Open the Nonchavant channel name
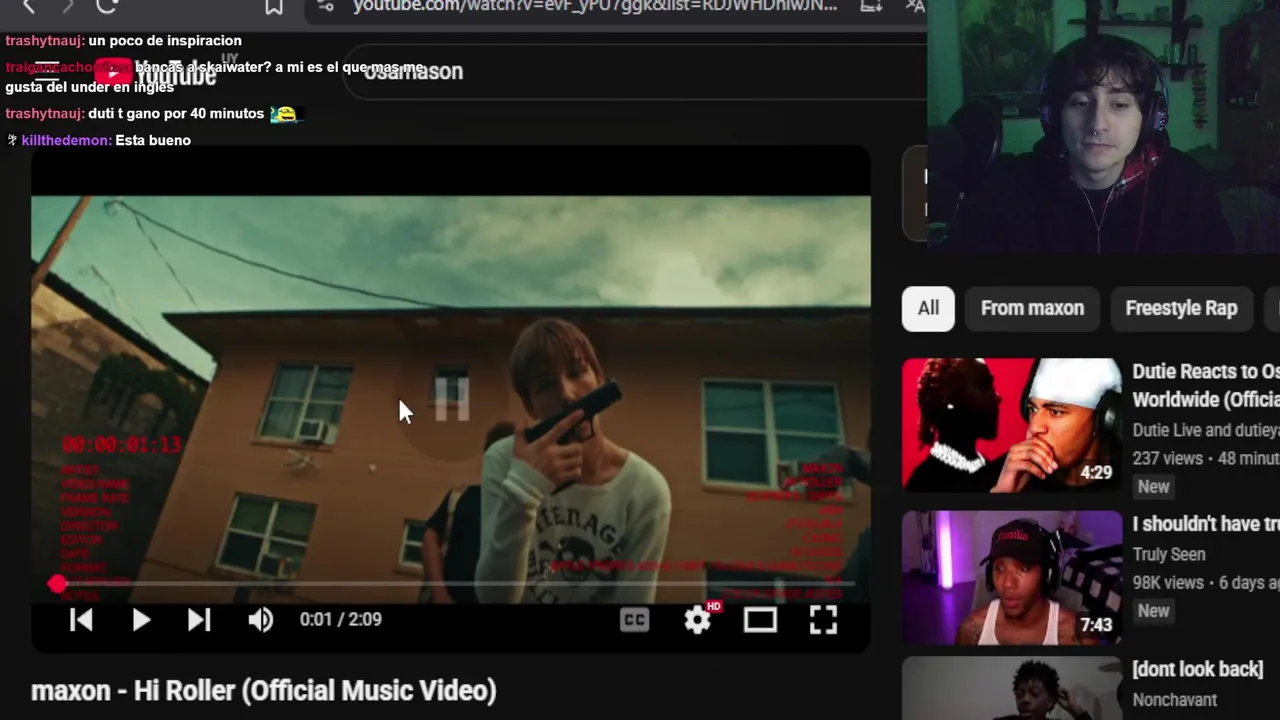This screenshot has width=1280, height=720. [1175, 700]
